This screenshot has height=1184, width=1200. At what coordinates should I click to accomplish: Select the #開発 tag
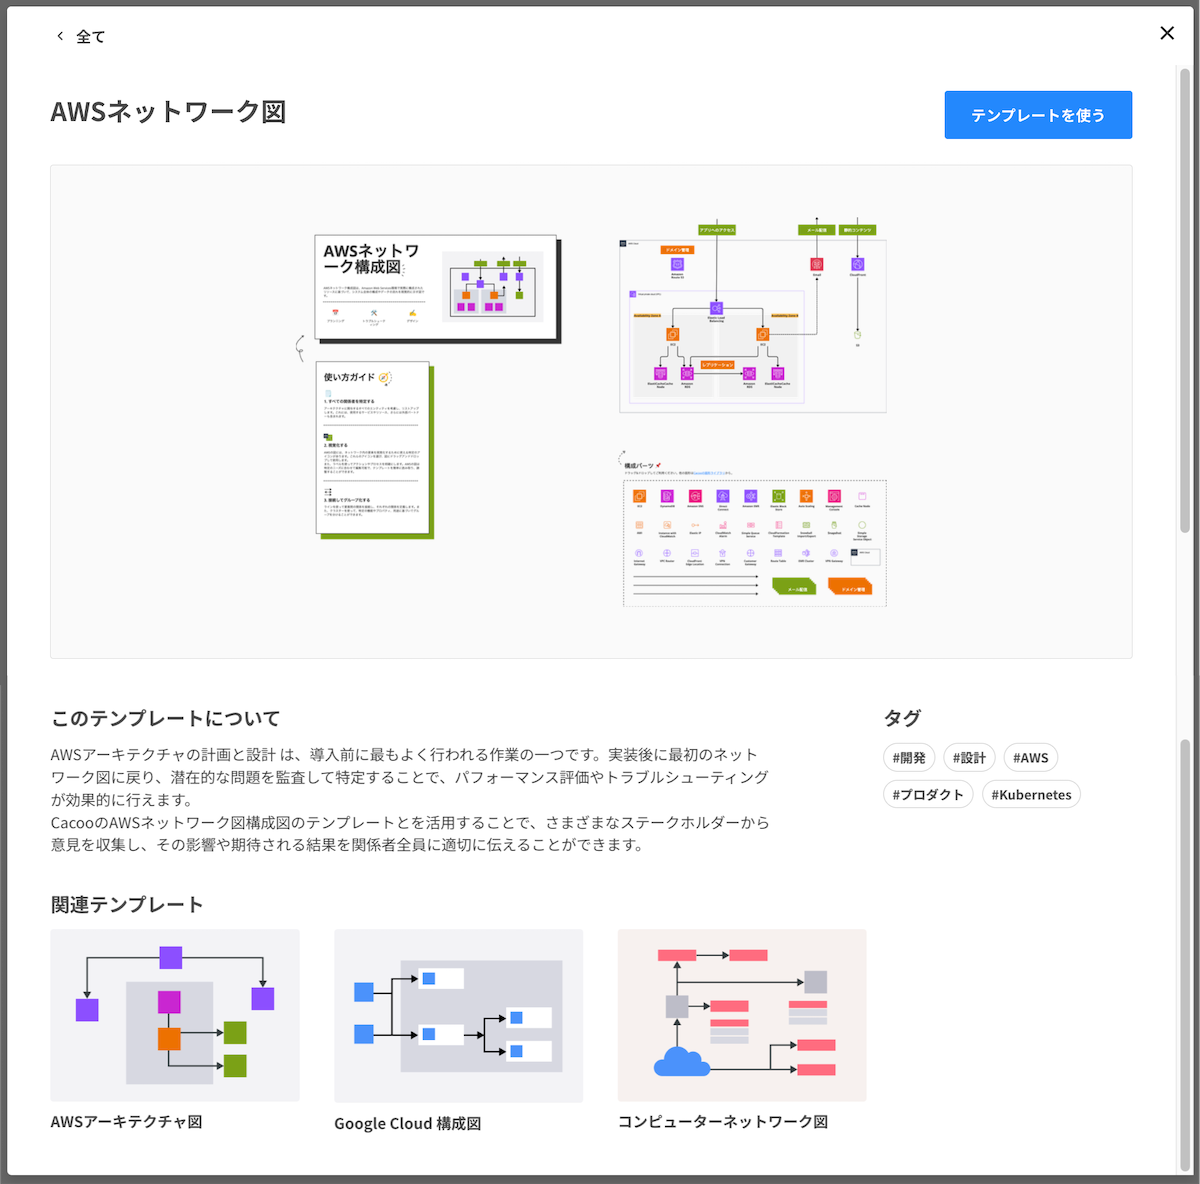909,758
